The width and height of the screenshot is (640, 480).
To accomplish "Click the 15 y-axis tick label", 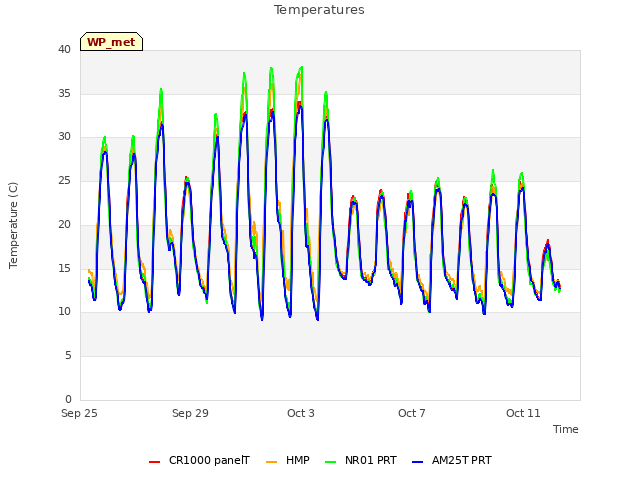I will click(x=64, y=268).
